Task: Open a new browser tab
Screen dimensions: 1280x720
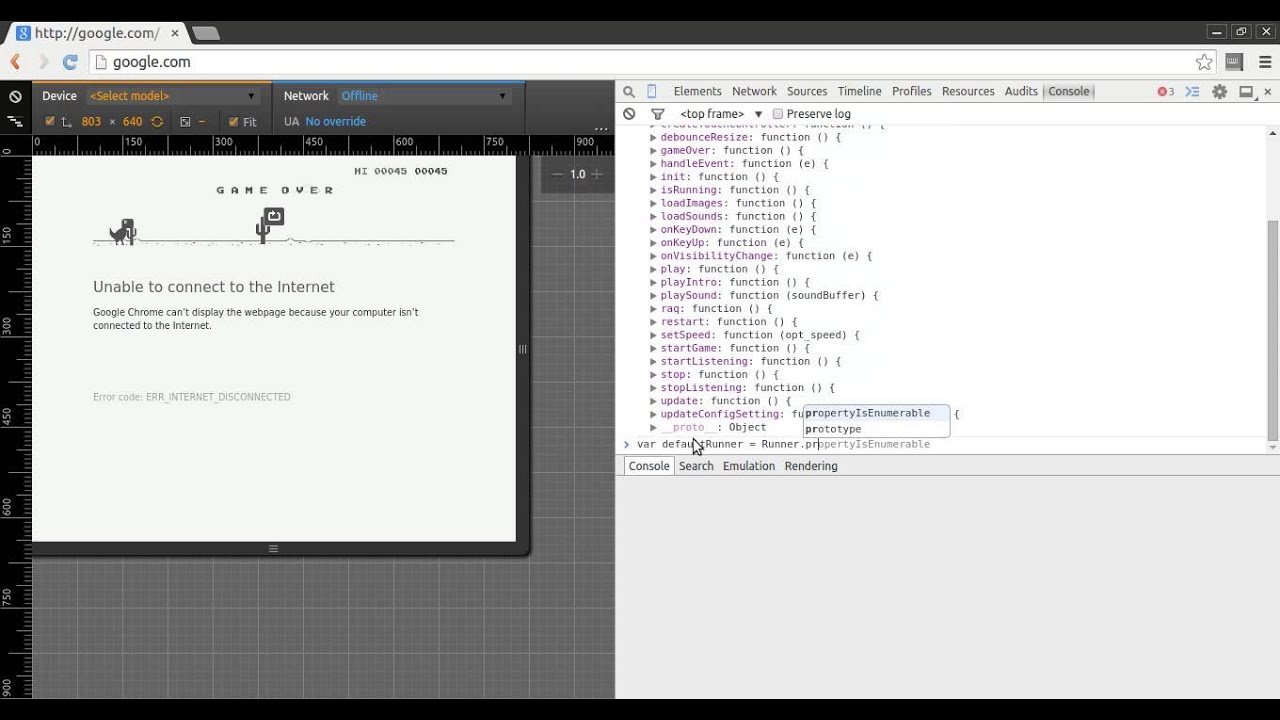Action: pyautogui.click(x=205, y=33)
